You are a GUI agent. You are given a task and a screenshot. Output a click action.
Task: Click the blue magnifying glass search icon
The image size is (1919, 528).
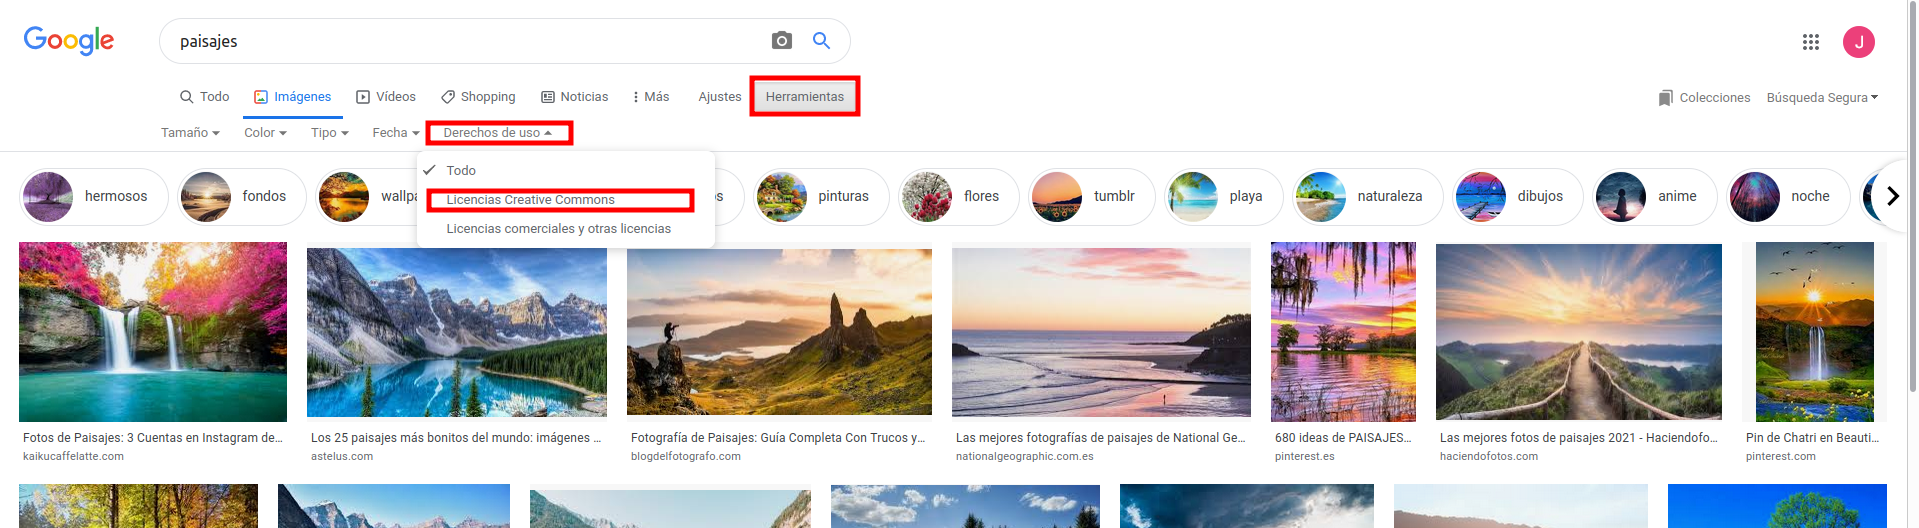click(x=821, y=41)
